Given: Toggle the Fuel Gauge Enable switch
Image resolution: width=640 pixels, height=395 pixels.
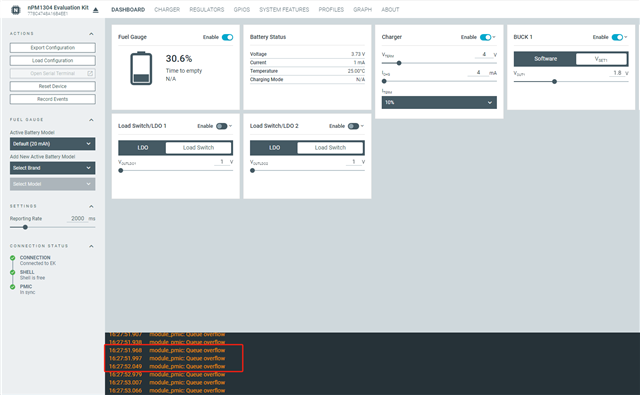Looking at the screenshot, I should point(227,37).
